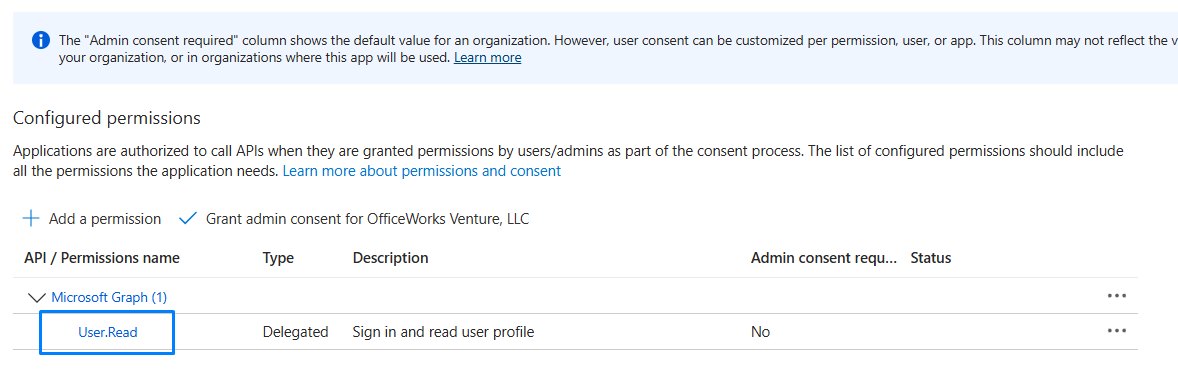
Task: Select the Sign in and read user profile description
Action: (x=443, y=332)
